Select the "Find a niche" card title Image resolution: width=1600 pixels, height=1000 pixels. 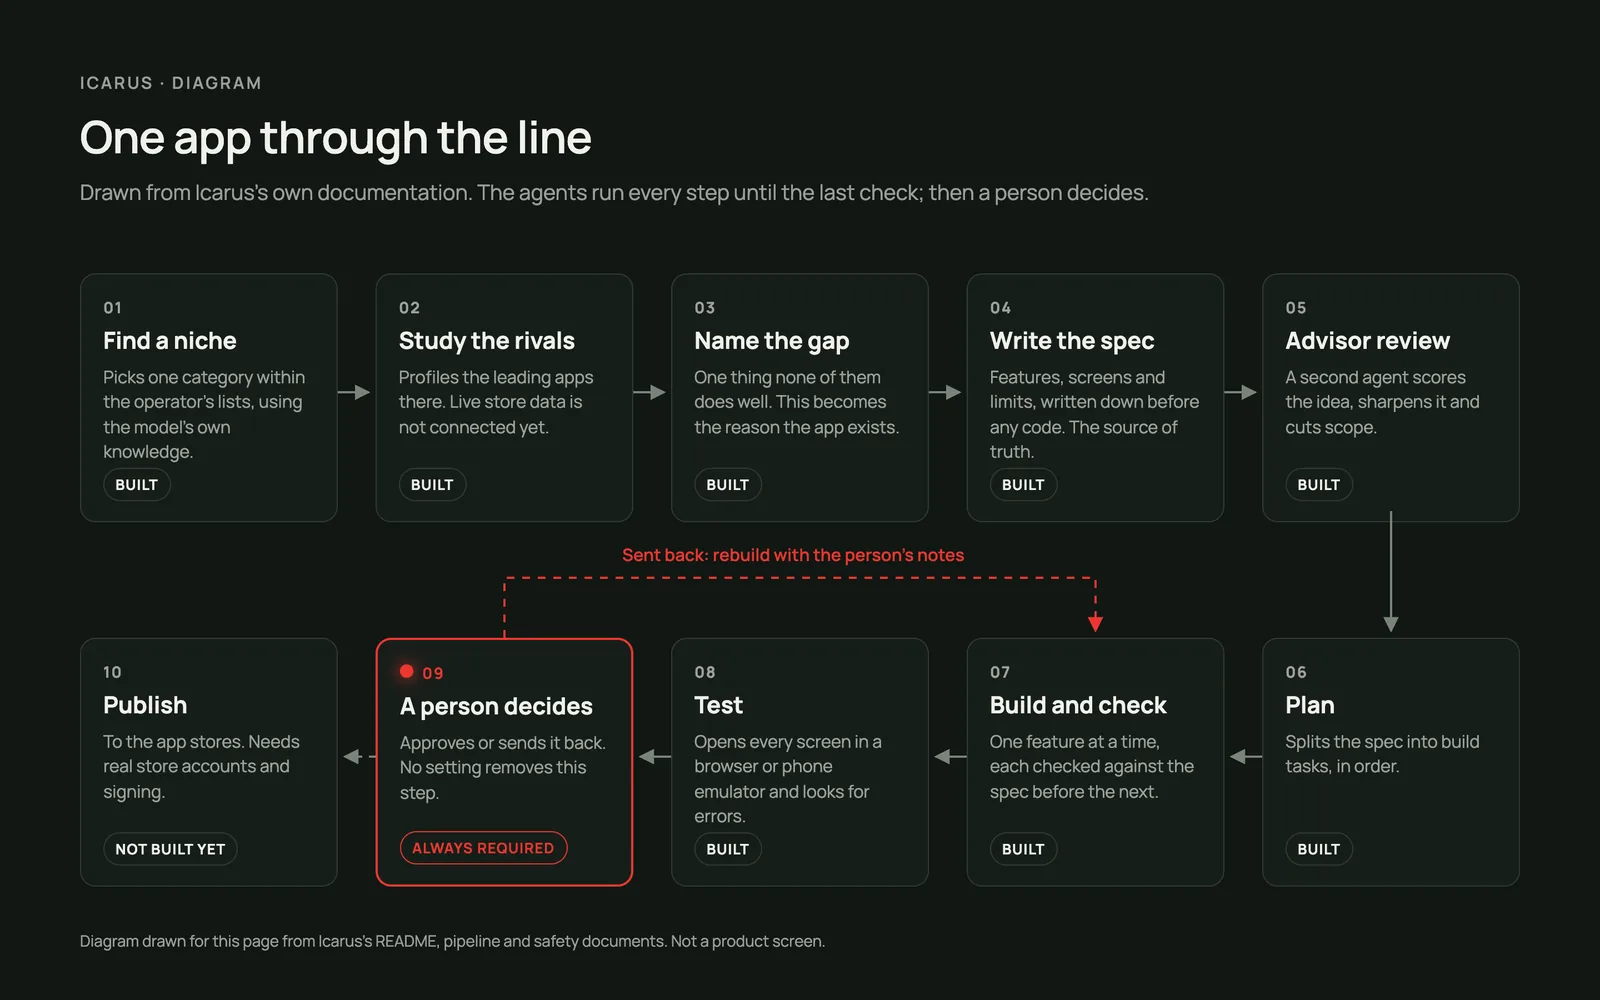click(170, 341)
